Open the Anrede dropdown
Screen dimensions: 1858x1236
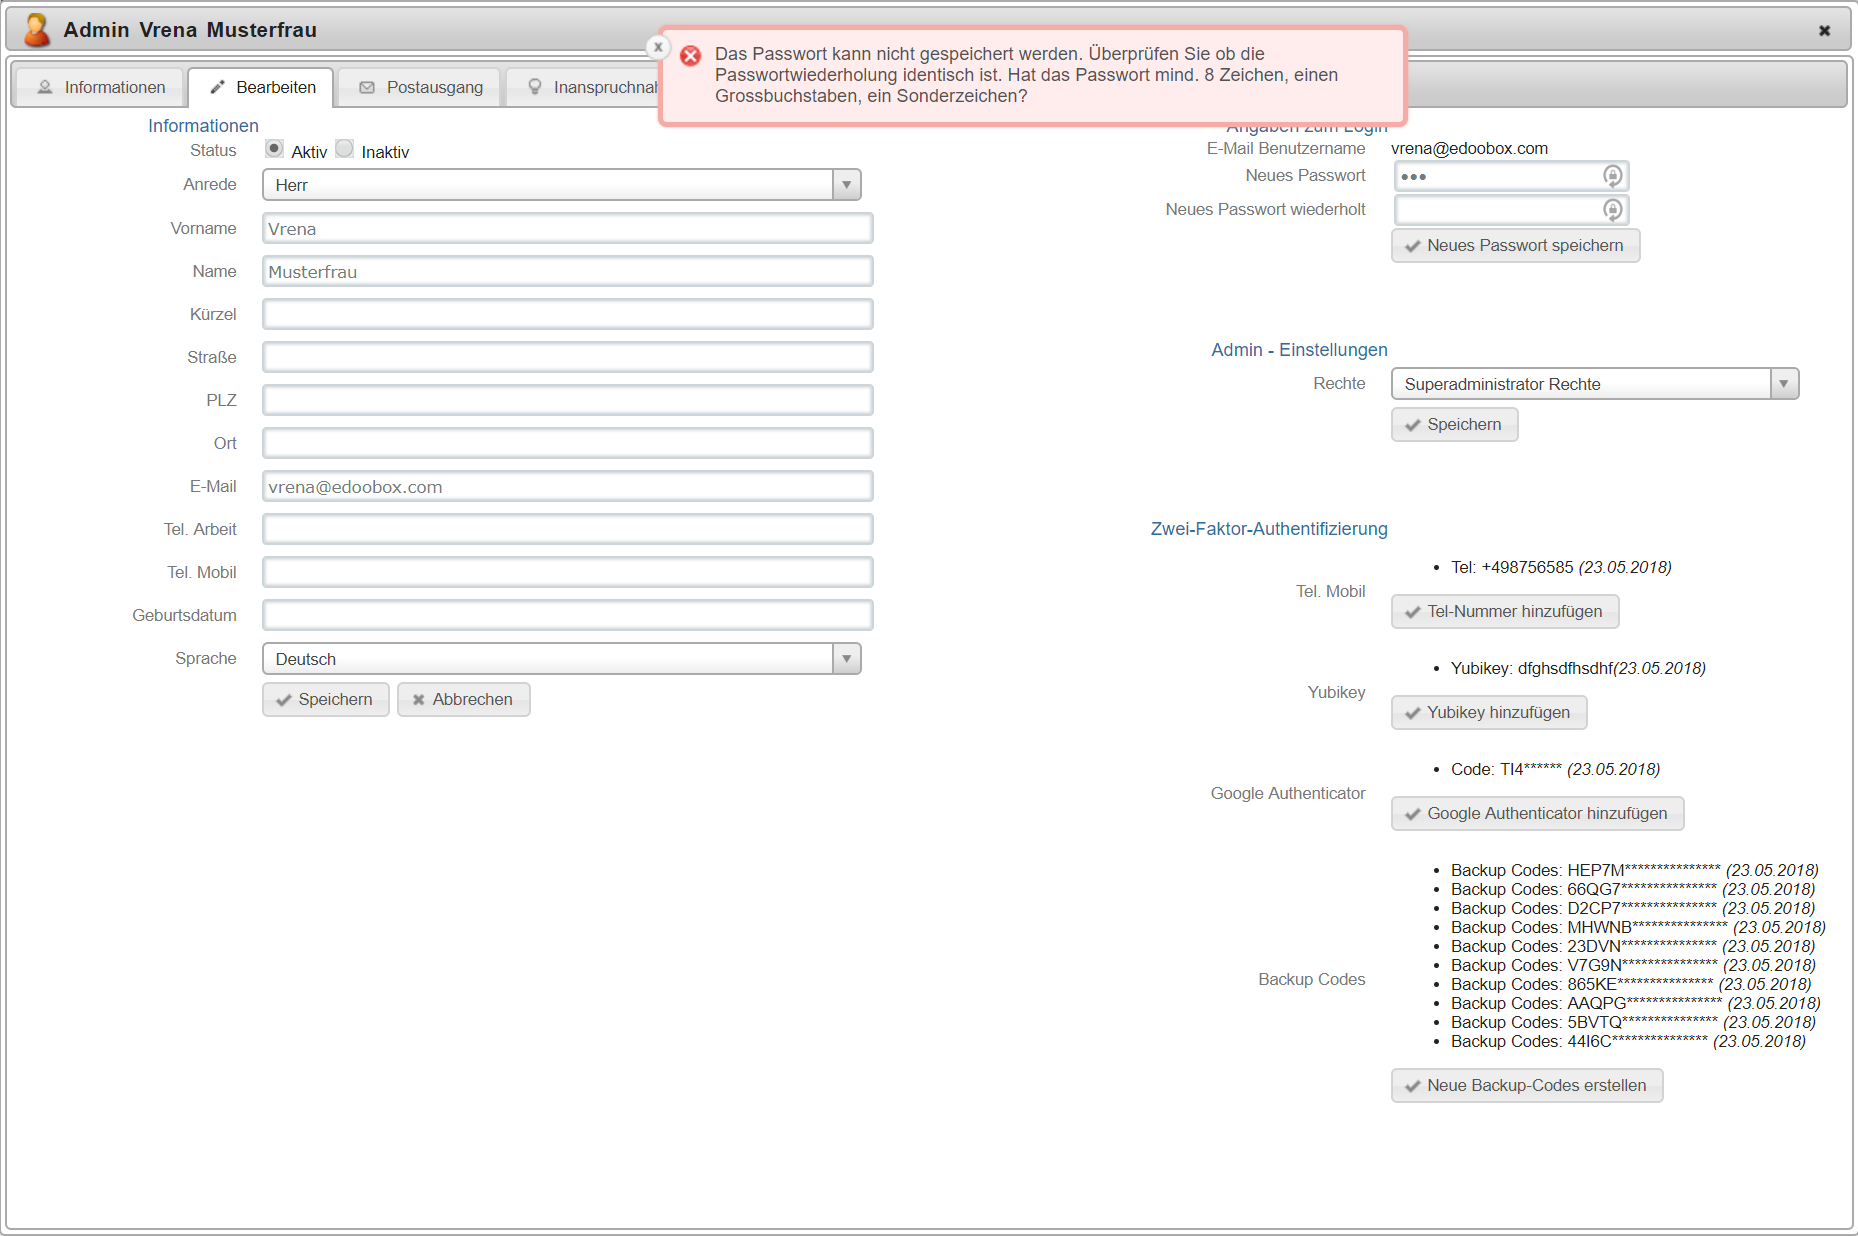click(x=561, y=185)
